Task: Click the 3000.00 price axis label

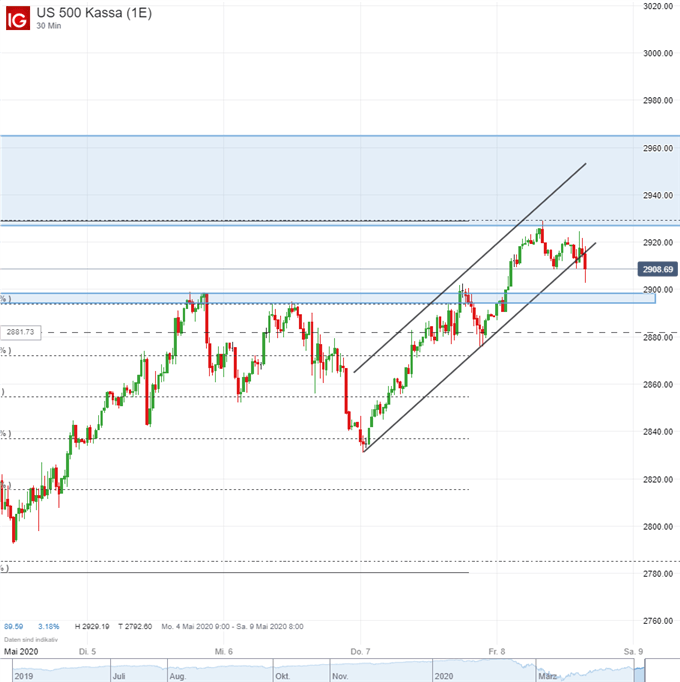Action: coord(658,53)
